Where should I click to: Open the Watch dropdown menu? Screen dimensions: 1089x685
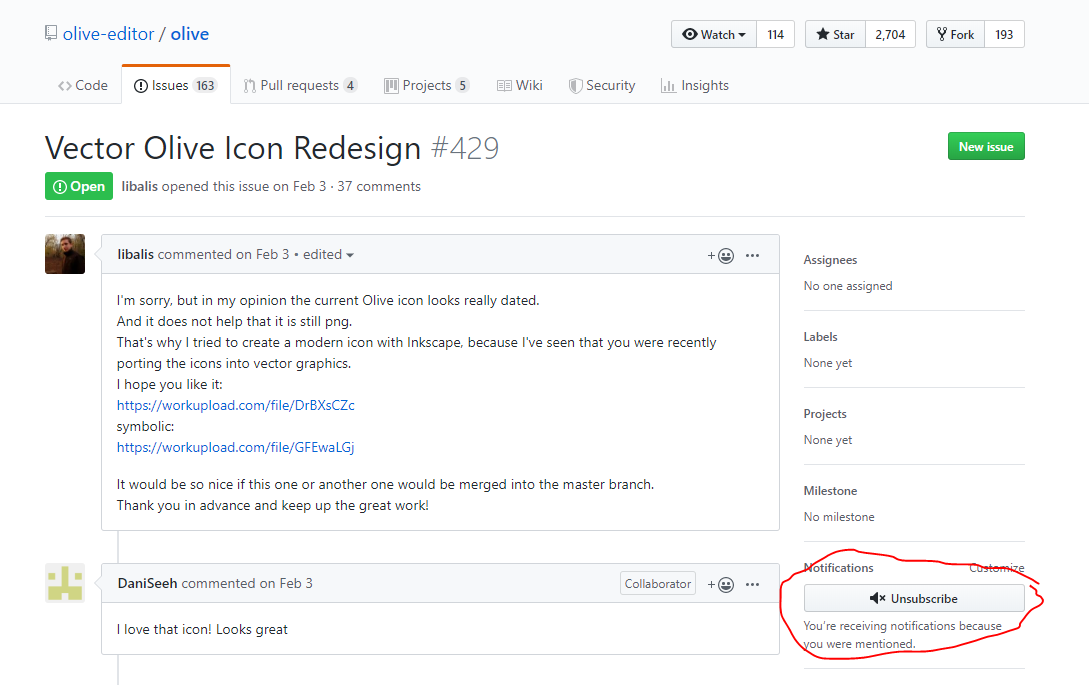coord(714,34)
